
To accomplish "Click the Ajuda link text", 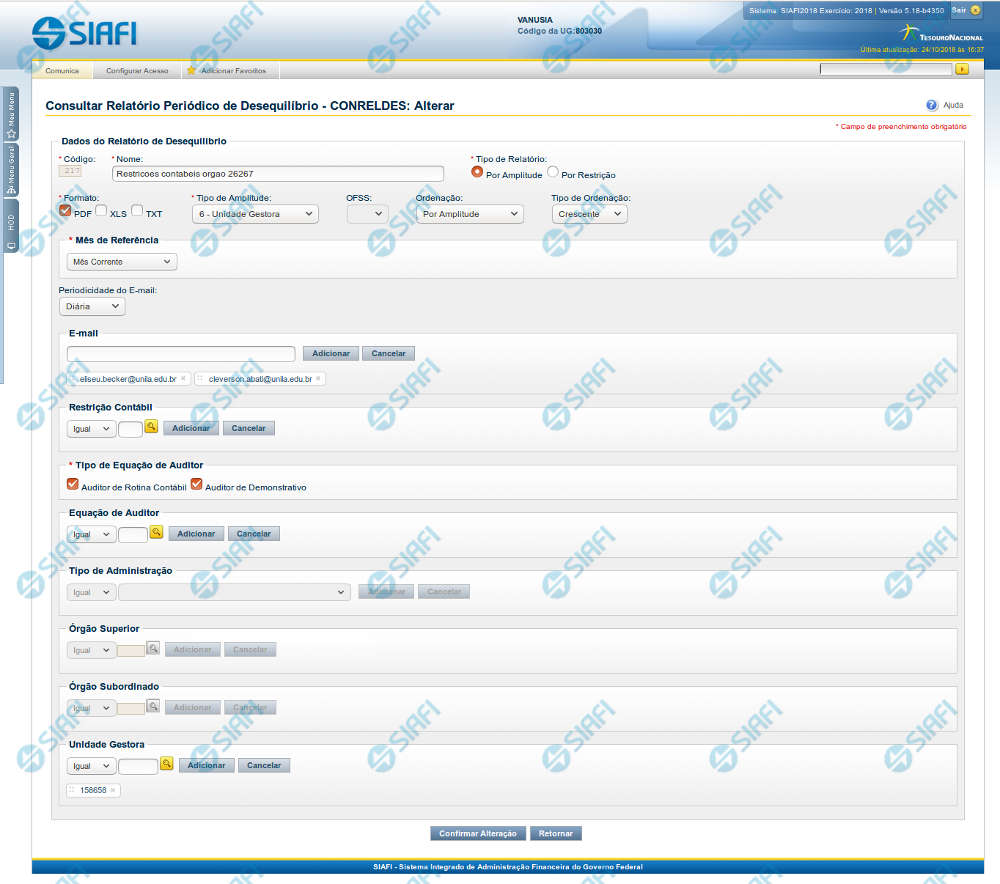I will (953, 105).
